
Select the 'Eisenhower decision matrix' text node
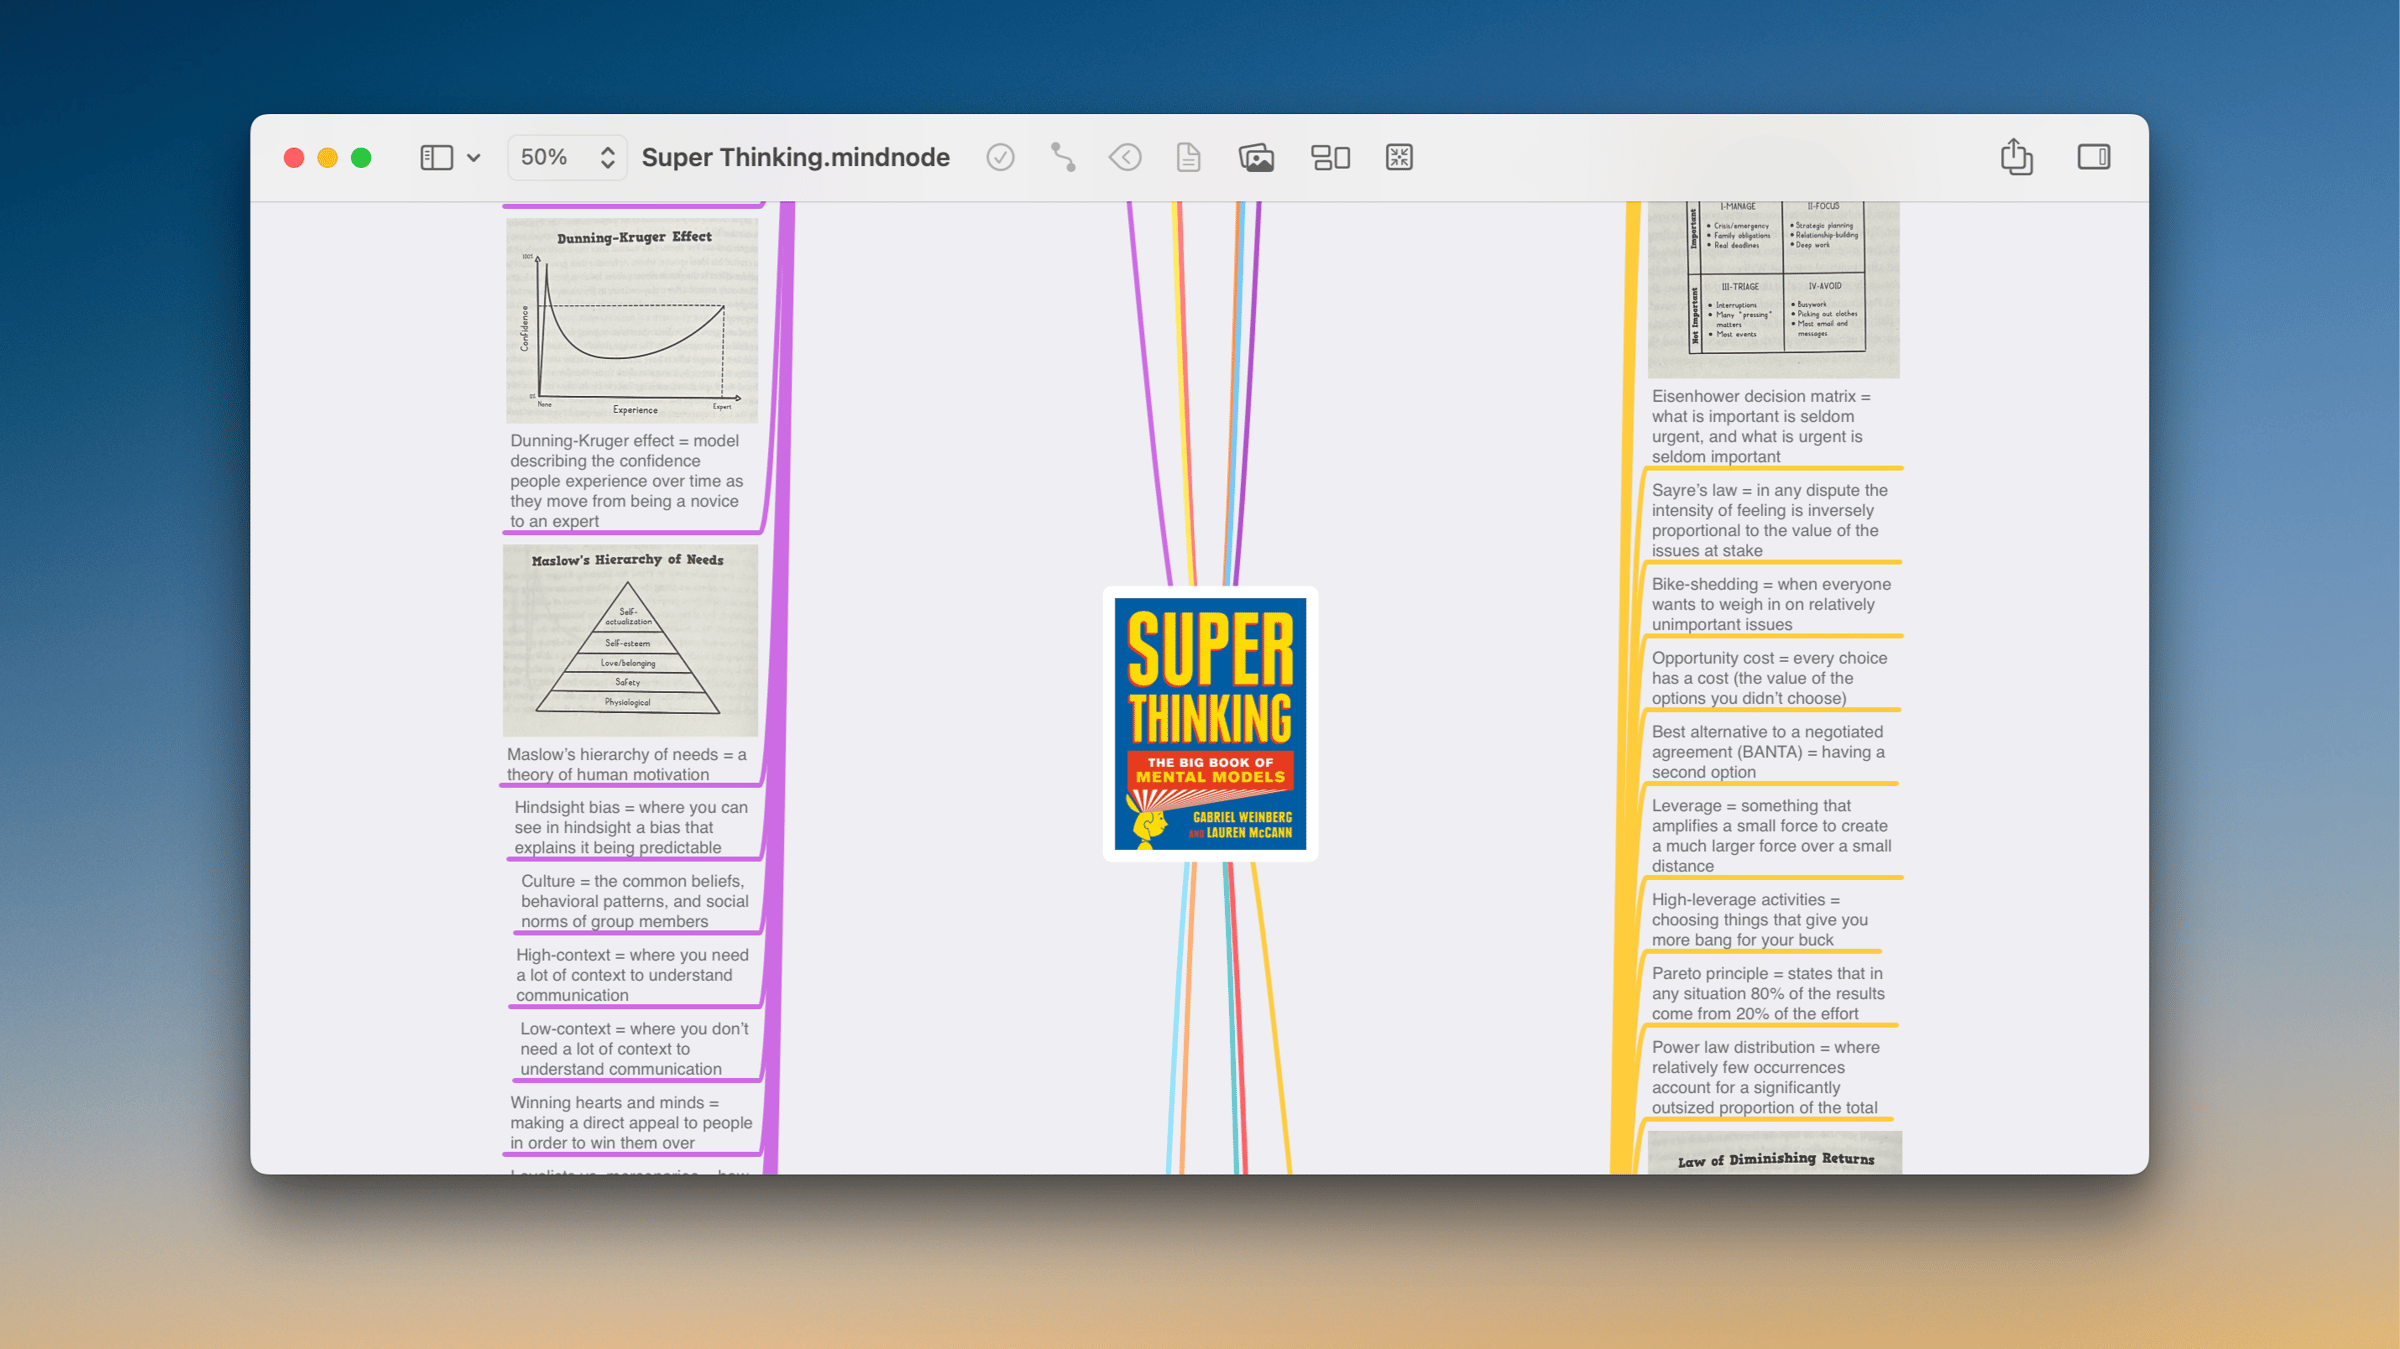click(1761, 426)
